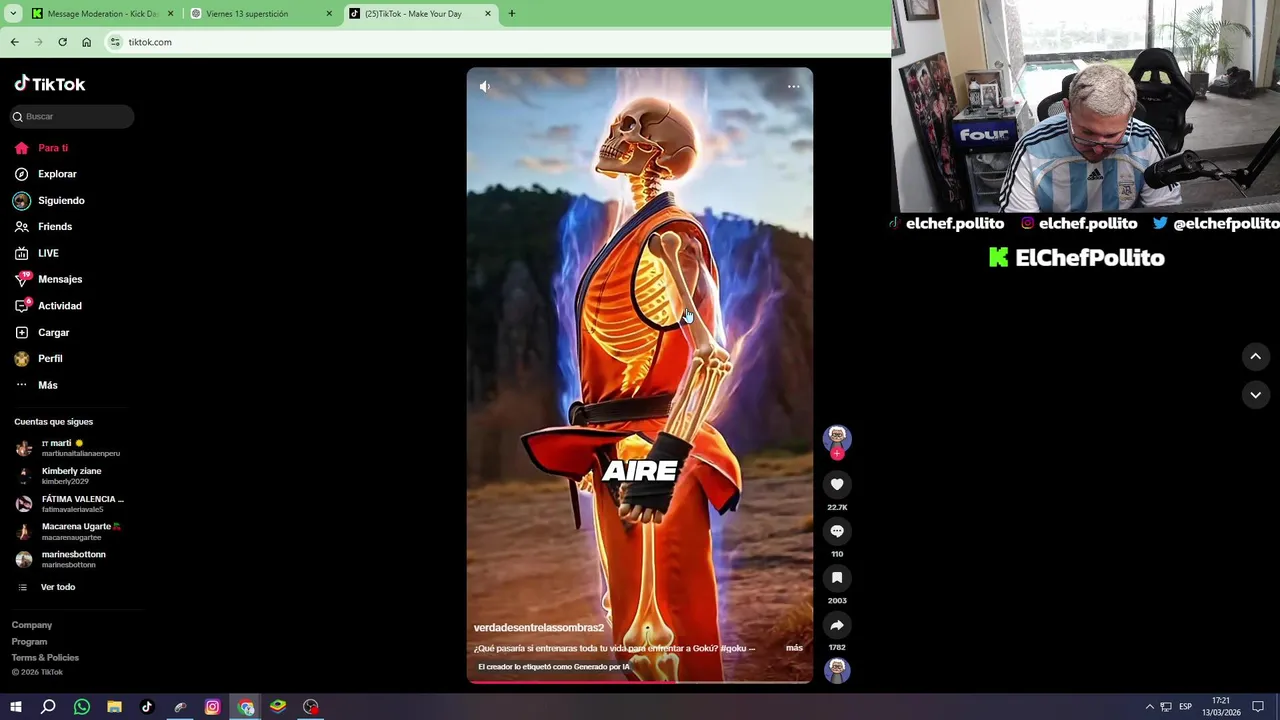Open a new browser tab
Viewport: 1280px width, 720px height.
click(x=512, y=14)
